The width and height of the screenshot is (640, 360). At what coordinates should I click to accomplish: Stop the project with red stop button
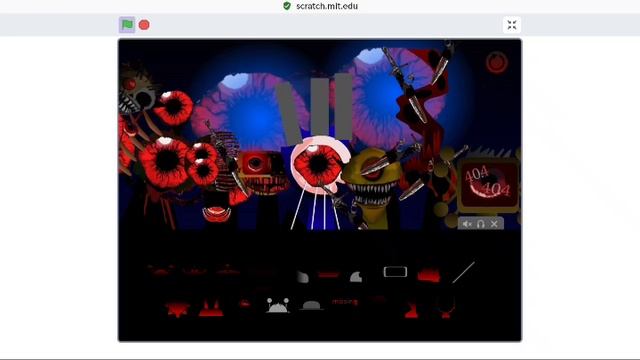pyautogui.click(x=144, y=25)
